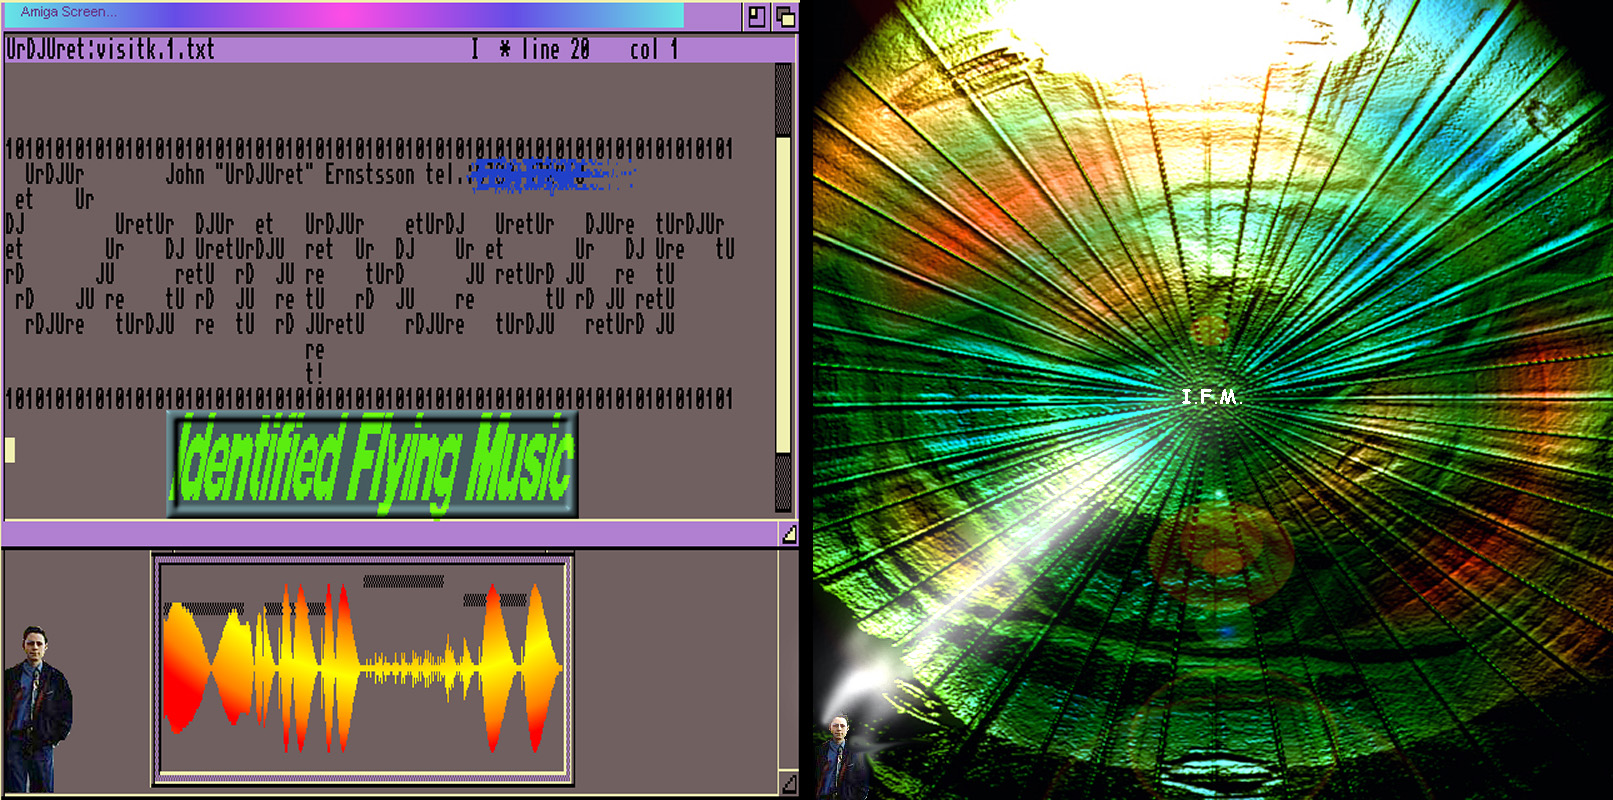Click the 'Identified Flying Music' banner
Viewport: 1613px width, 800px height.
372,464
